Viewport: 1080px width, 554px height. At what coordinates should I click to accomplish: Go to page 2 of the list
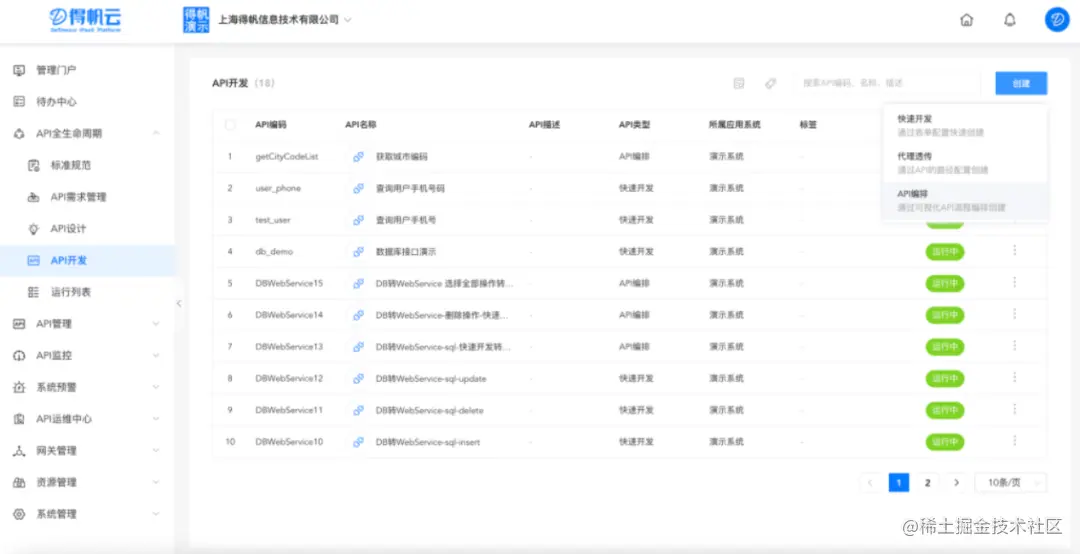tap(927, 482)
